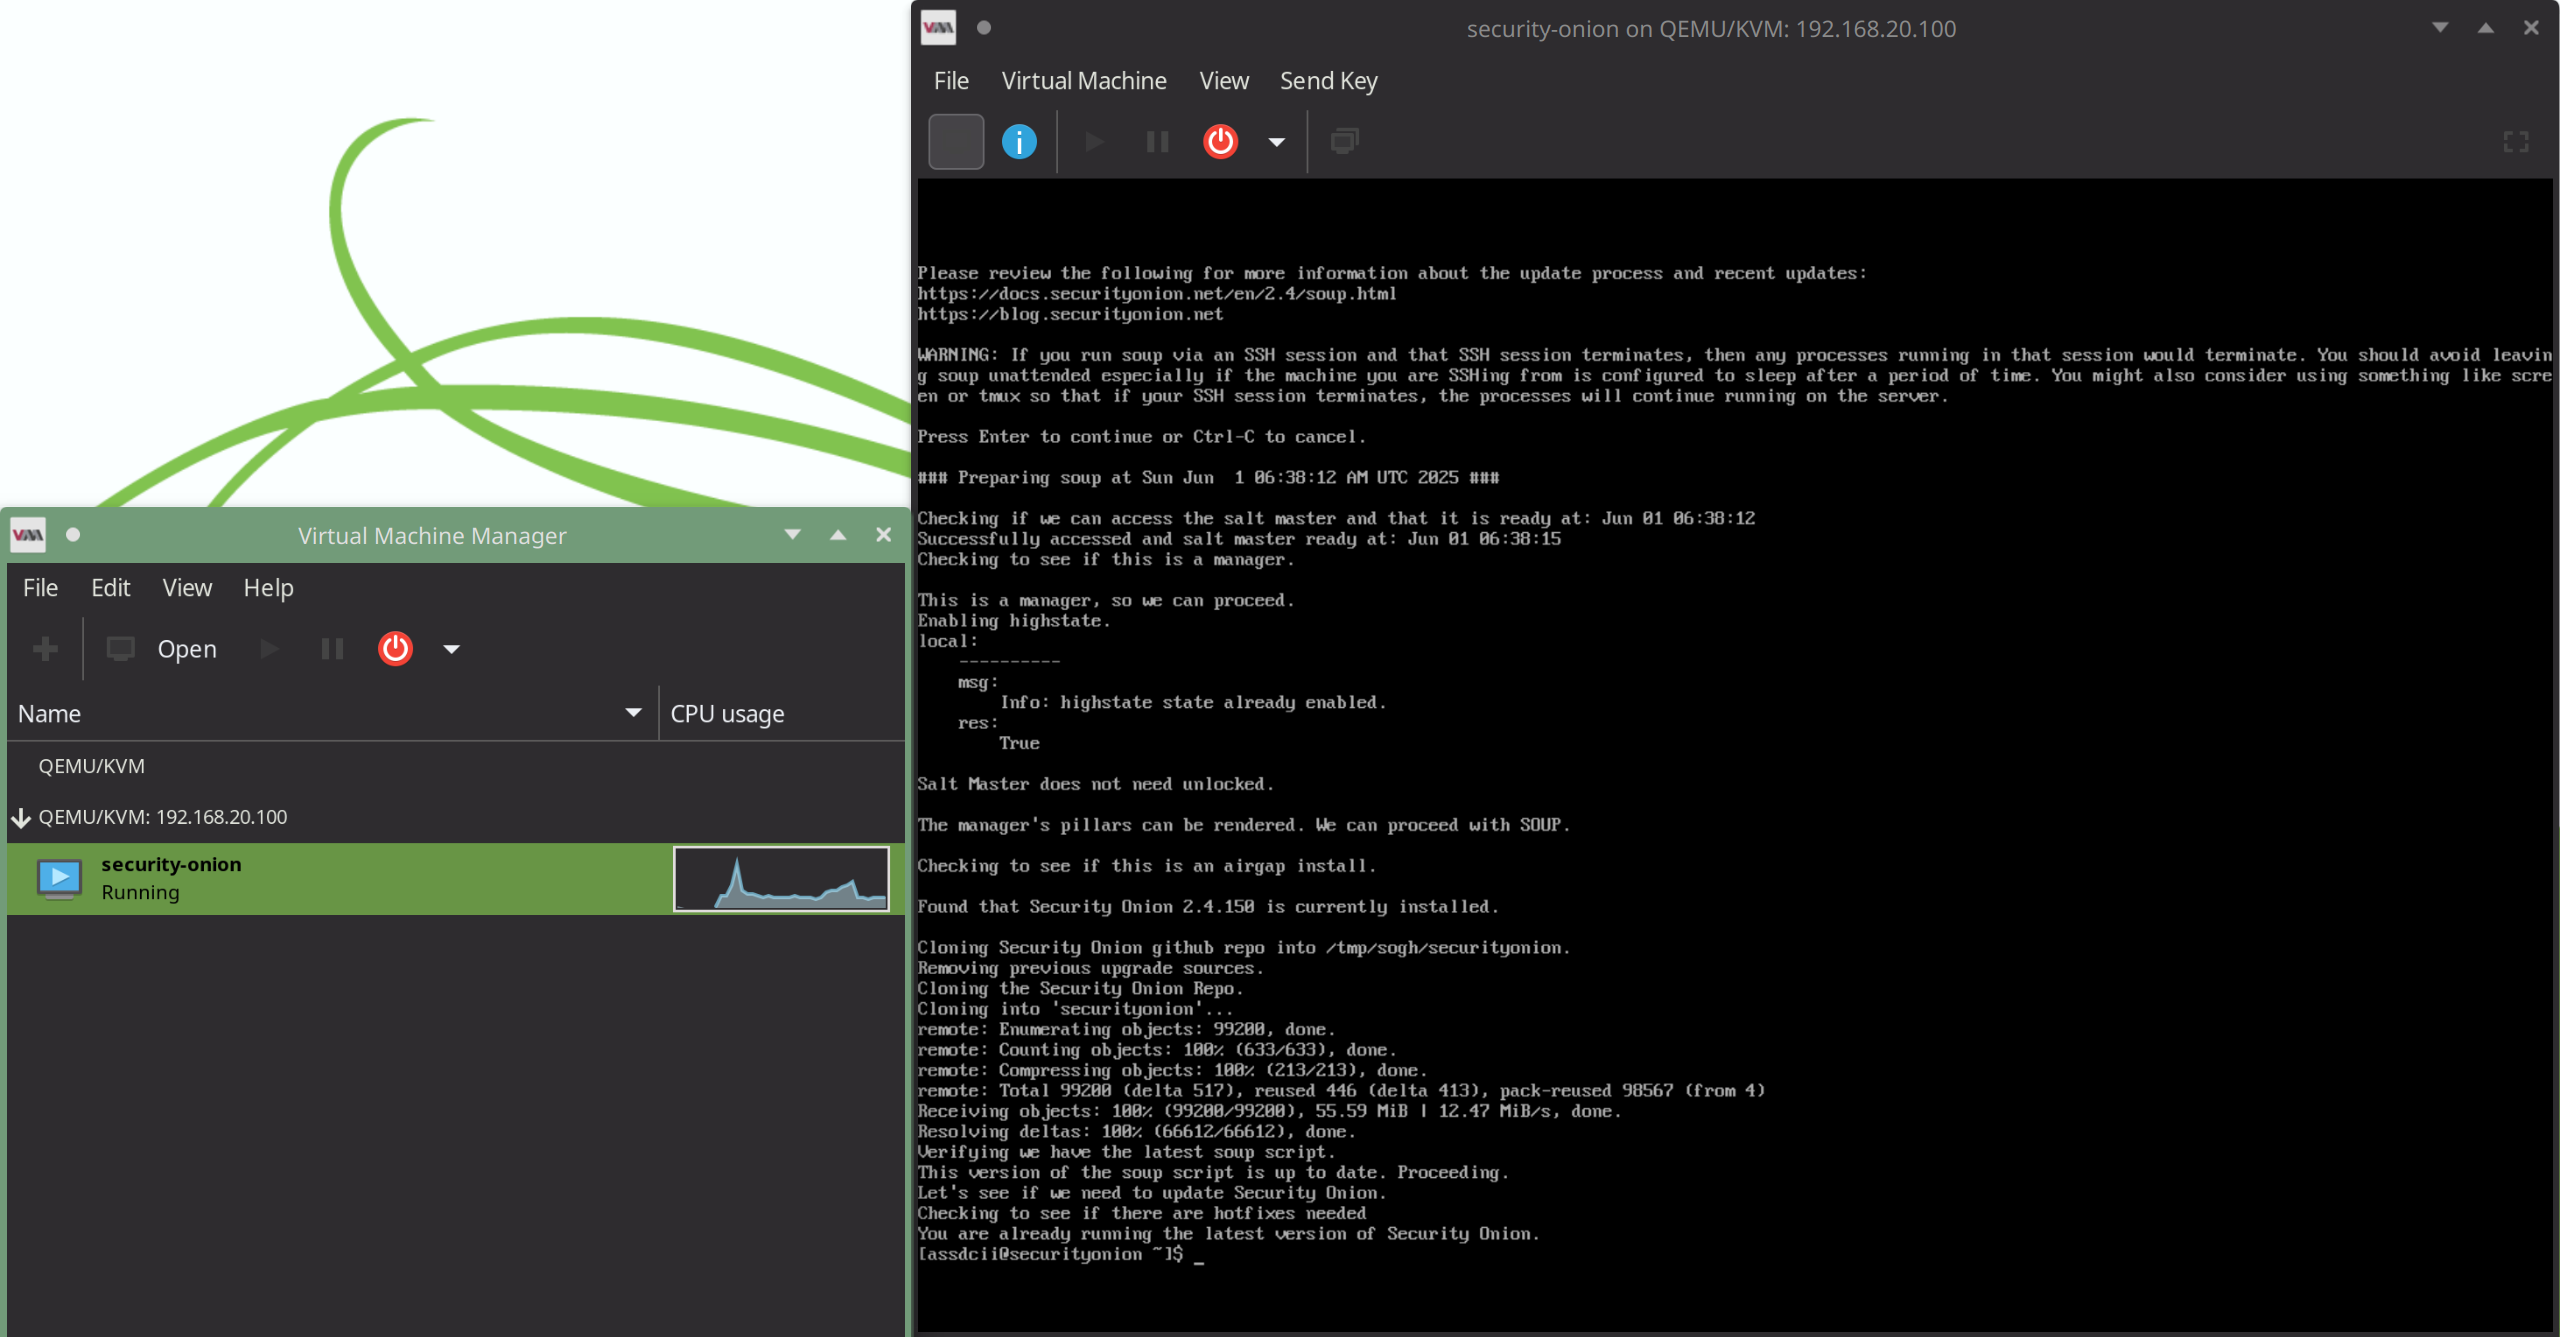Screen dimensions: 2560x1337
Task: Open File menu in Virtual Machine Manager
Action: pyautogui.click(x=40, y=588)
